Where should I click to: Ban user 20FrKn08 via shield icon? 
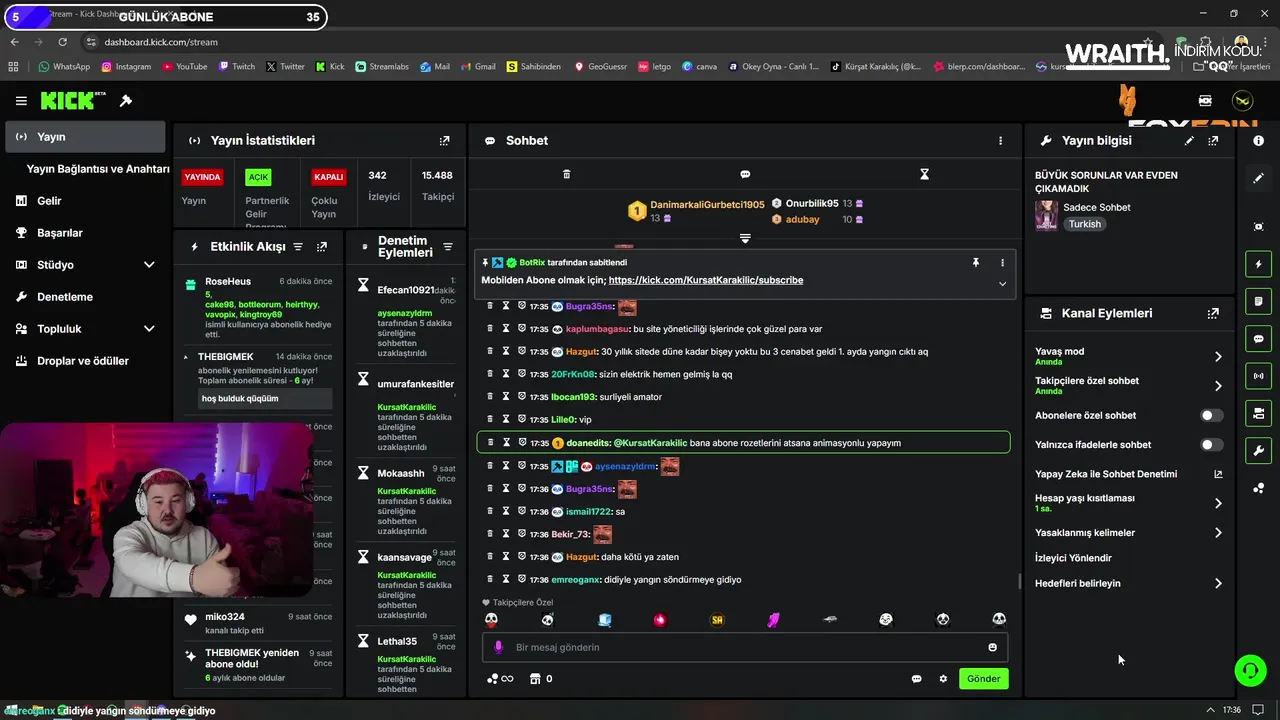click(522, 374)
